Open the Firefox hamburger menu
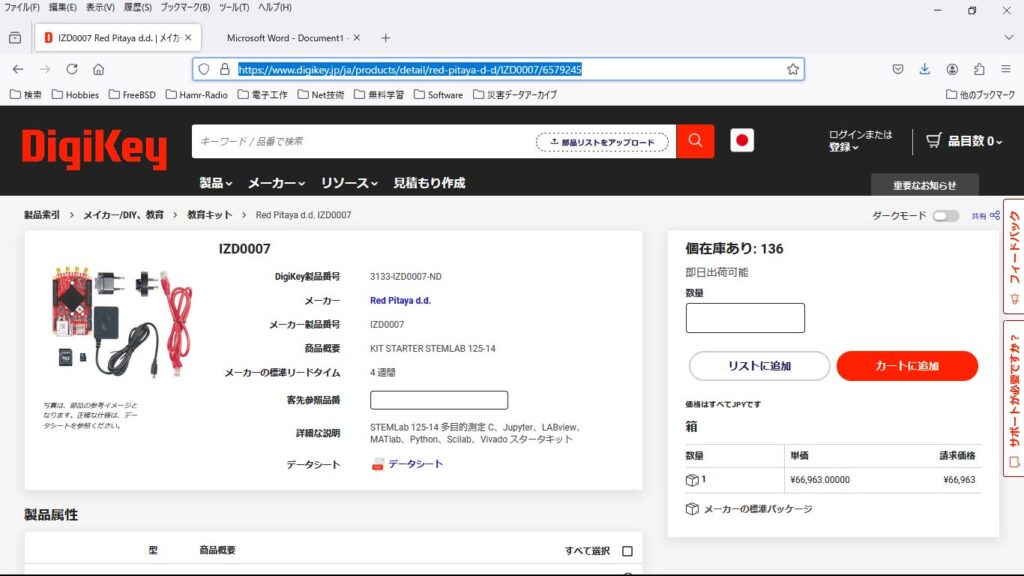 pyautogui.click(x=1006, y=69)
